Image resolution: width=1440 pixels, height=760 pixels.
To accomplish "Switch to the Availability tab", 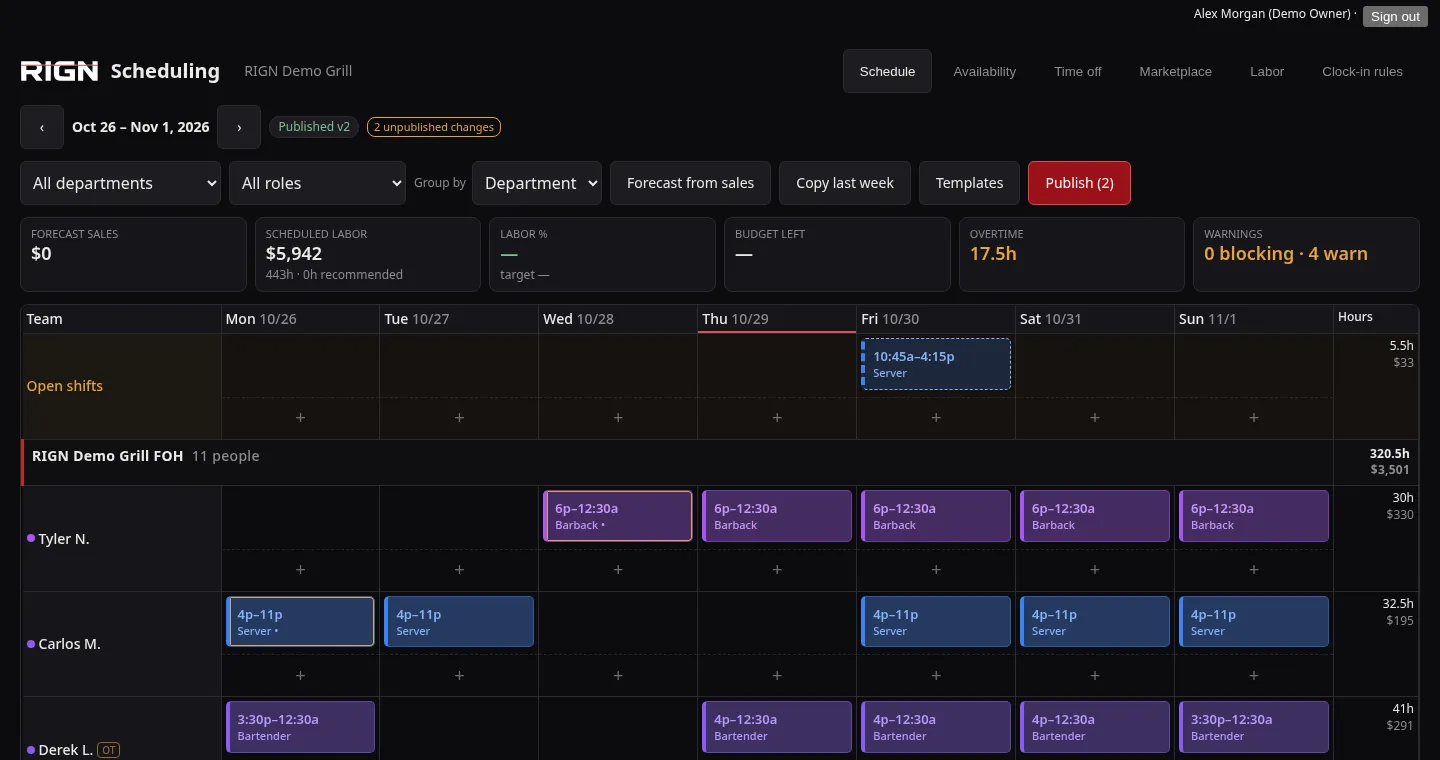I will coord(984,72).
